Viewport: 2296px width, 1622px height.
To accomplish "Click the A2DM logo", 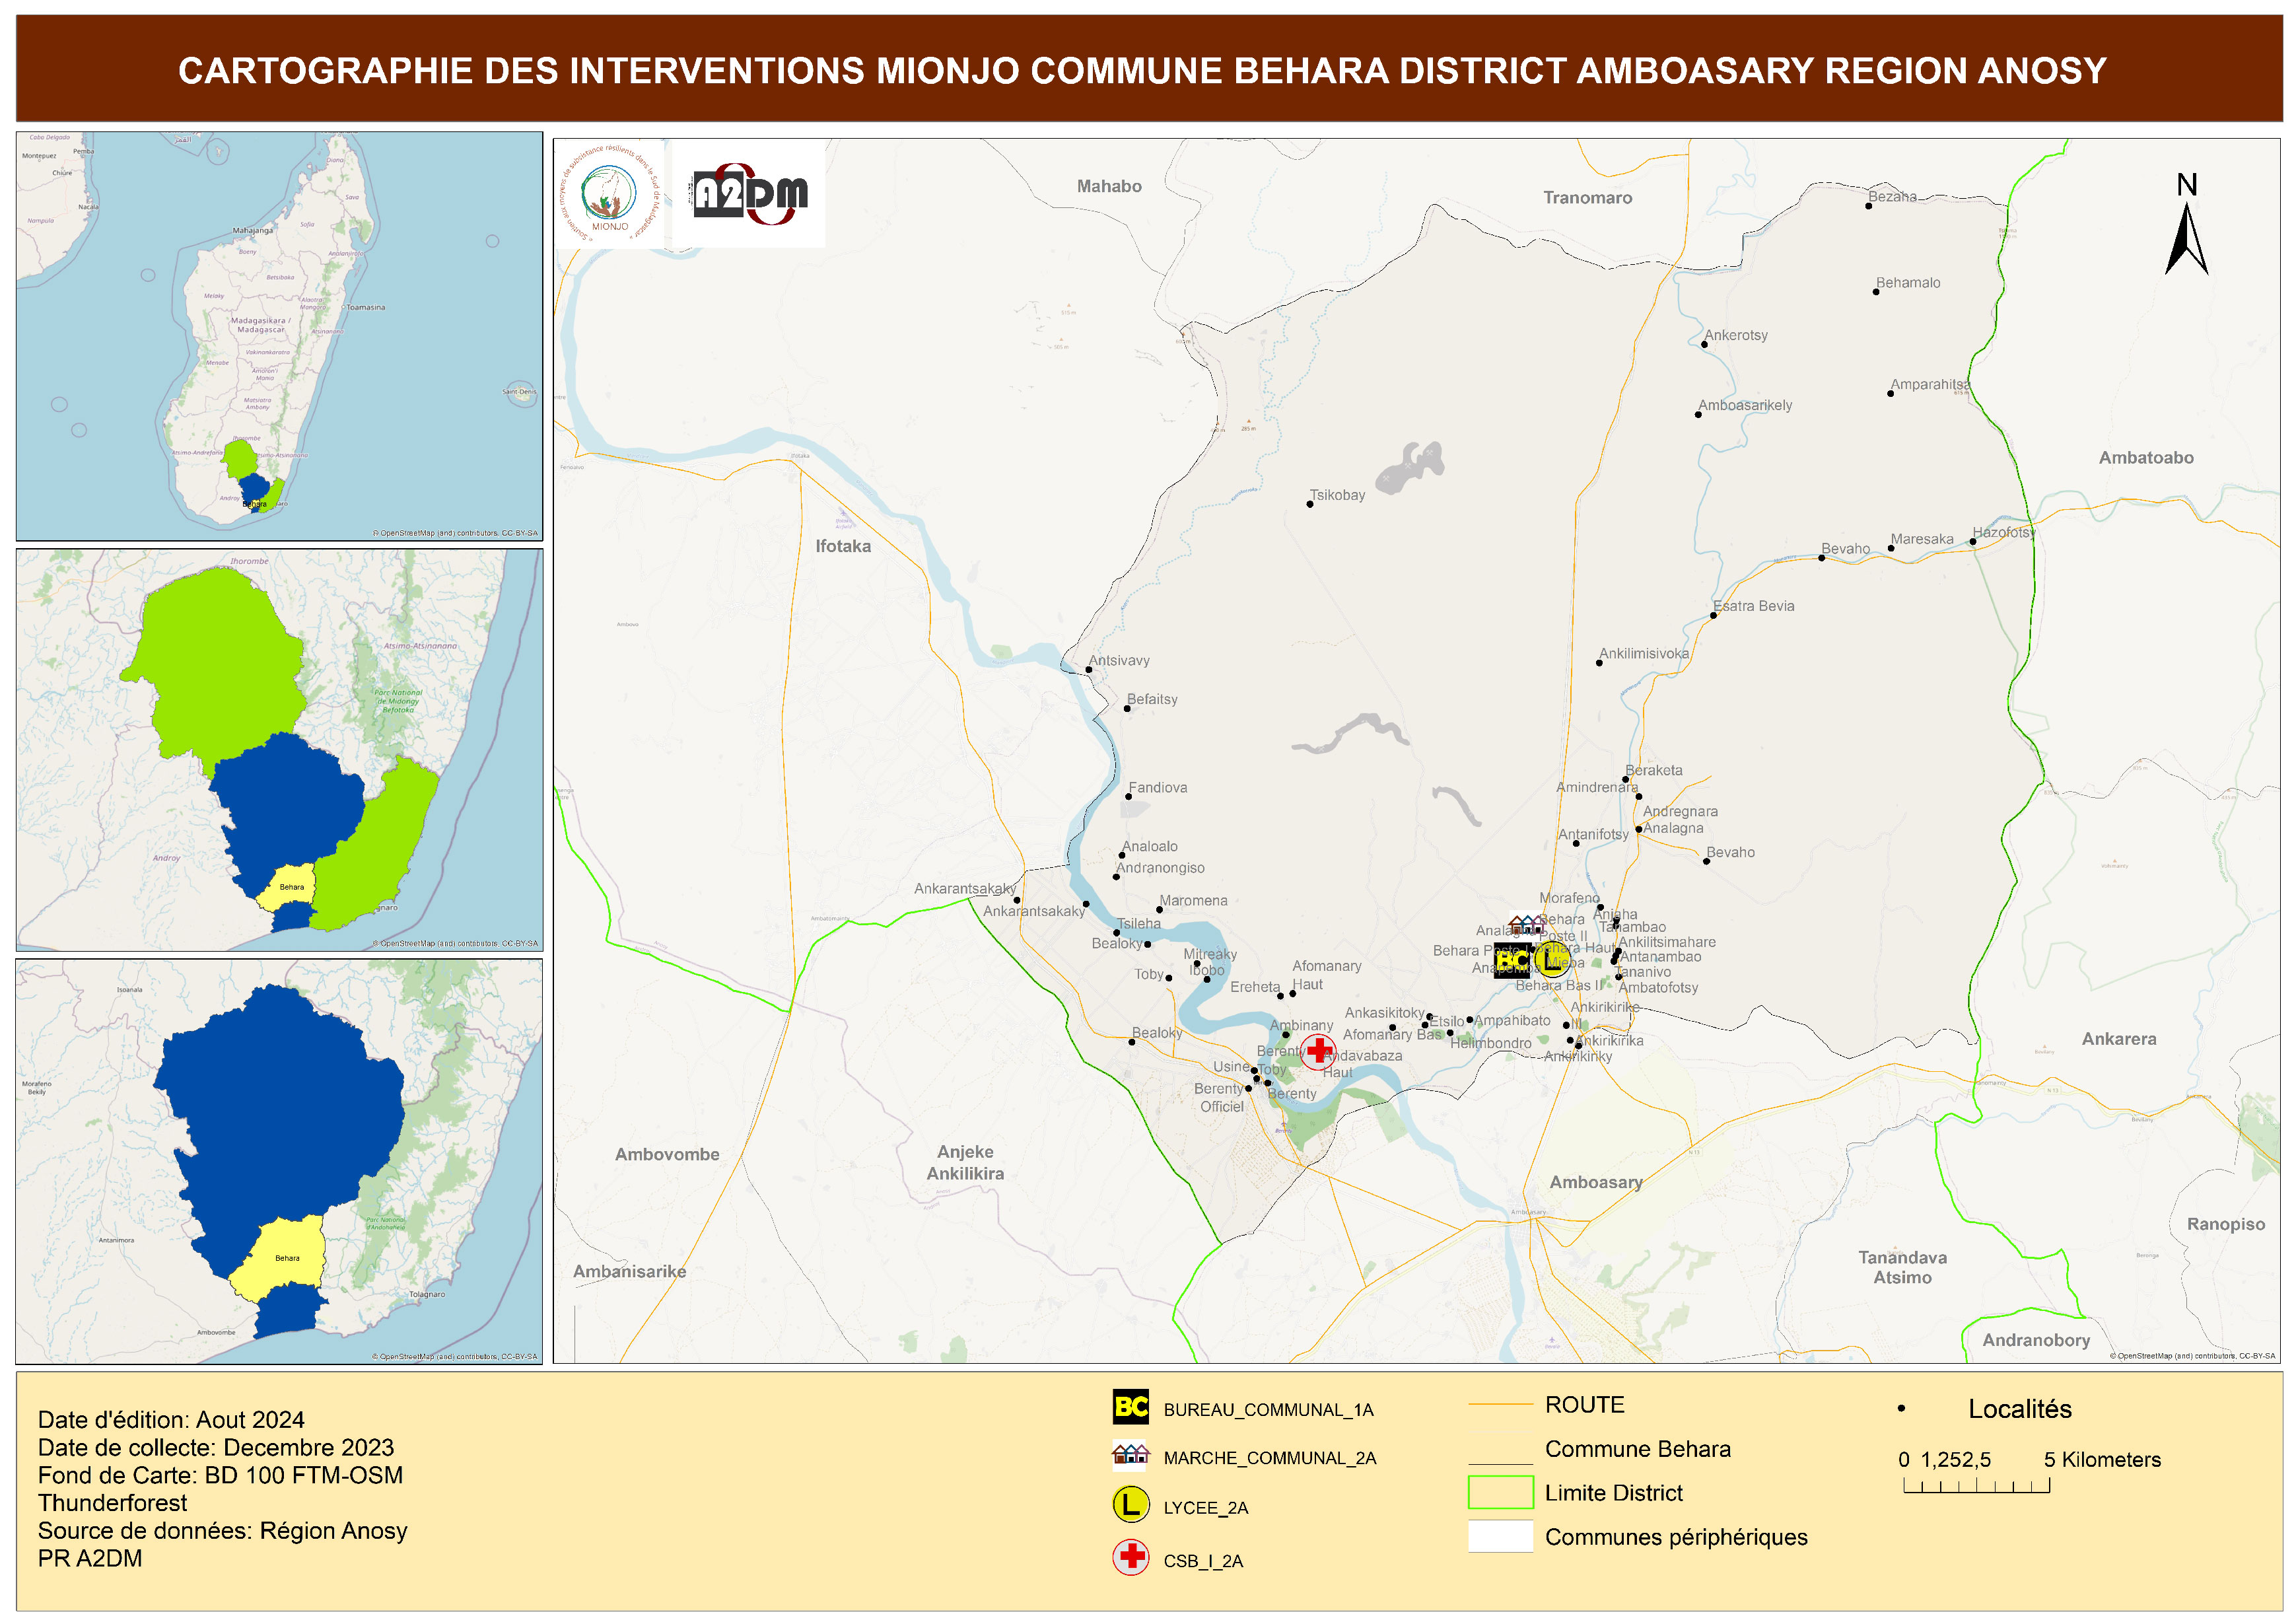I will click(x=750, y=194).
